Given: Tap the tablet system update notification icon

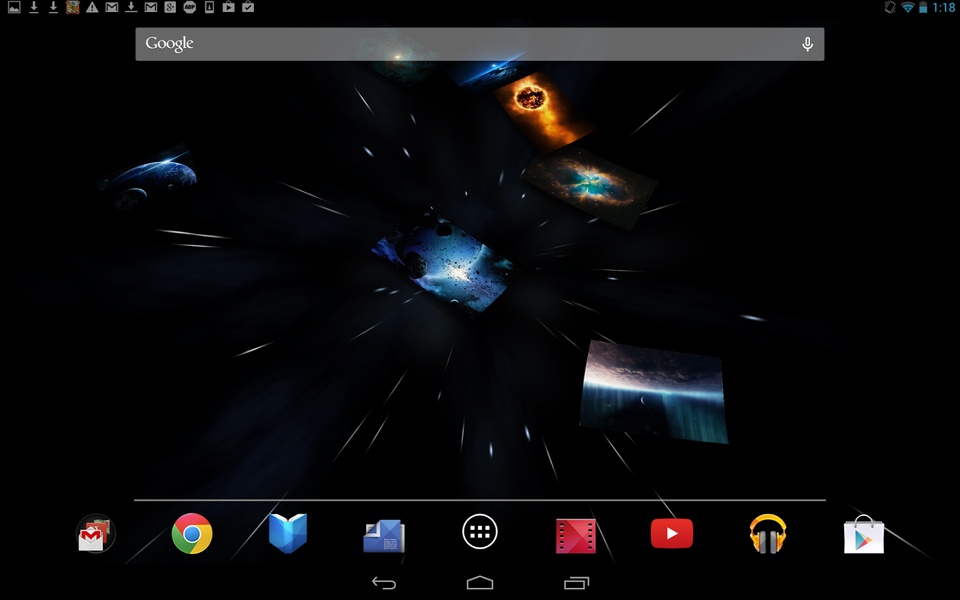Looking at the screenshot, I should tap(209, 7).
